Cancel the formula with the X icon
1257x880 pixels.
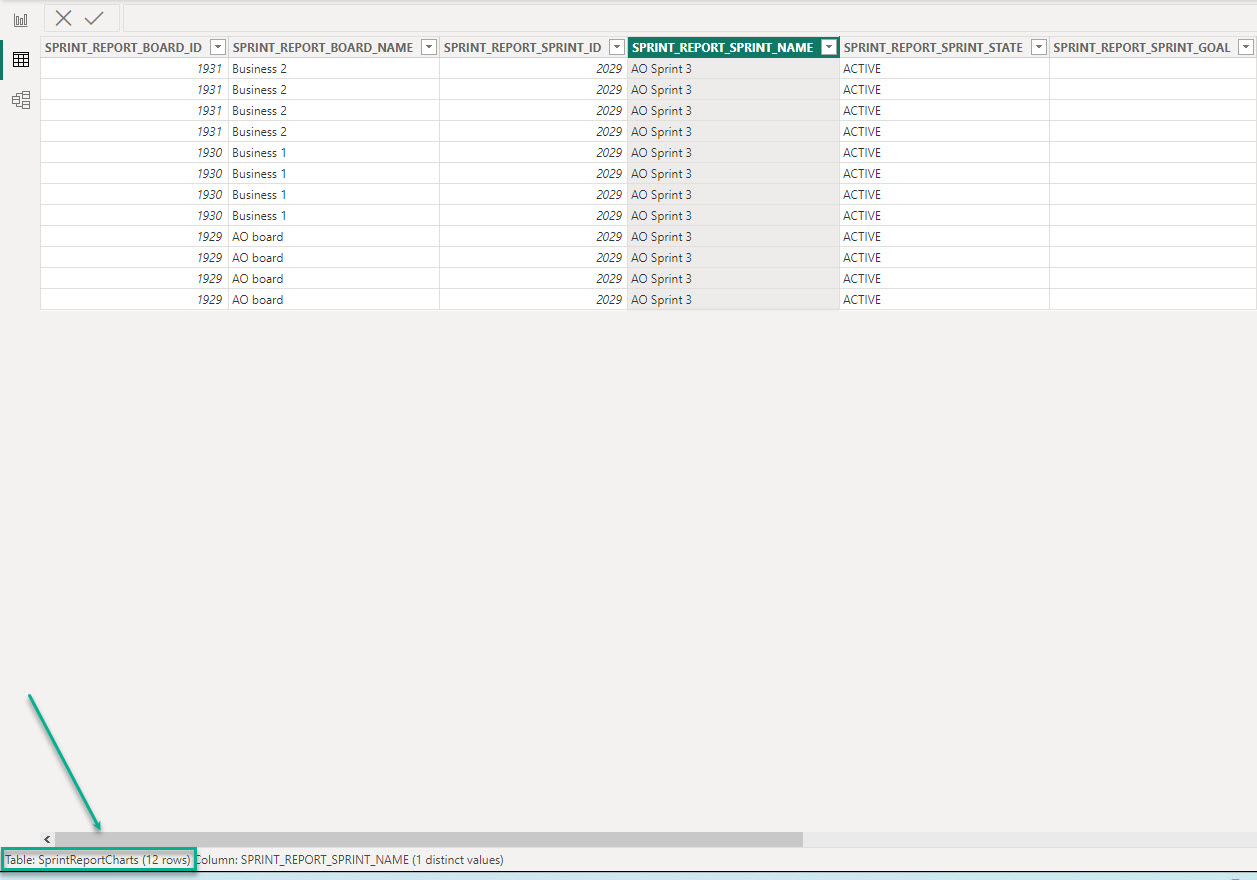64,18
